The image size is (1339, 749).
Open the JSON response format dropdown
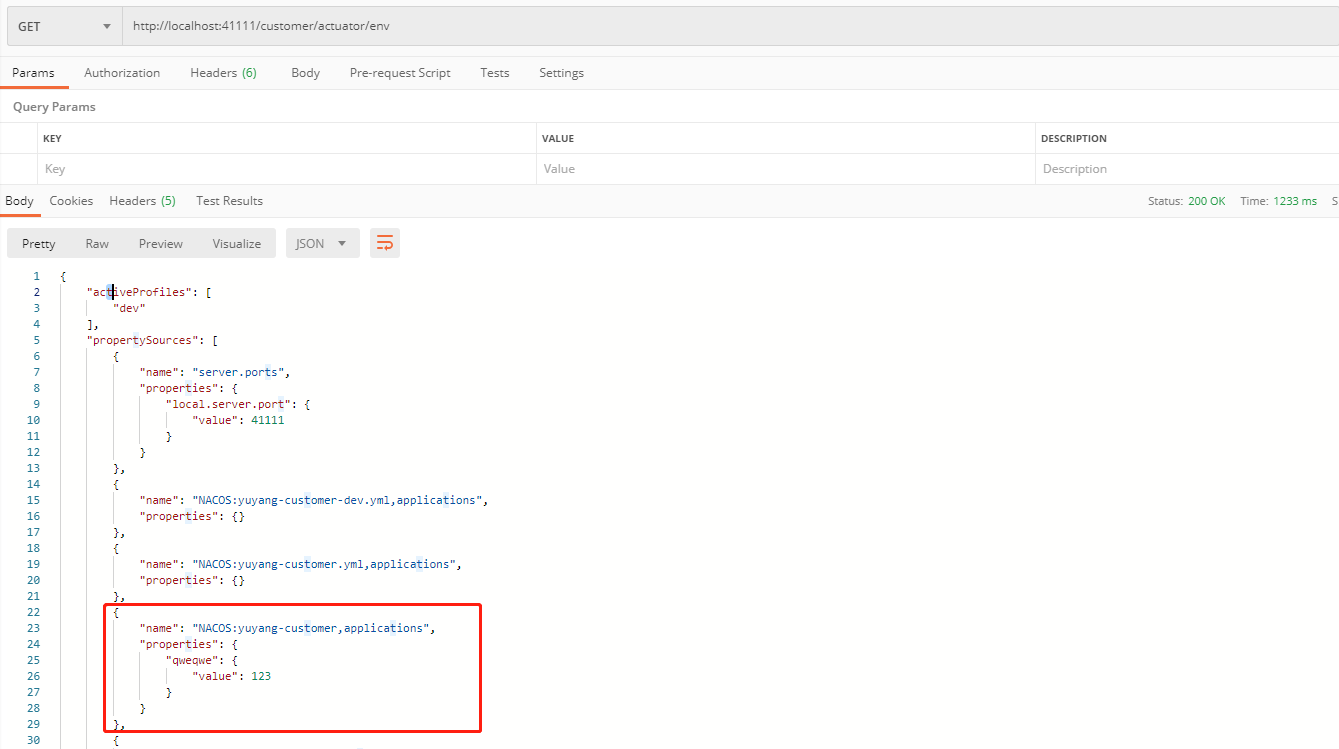tap(322, 242)
